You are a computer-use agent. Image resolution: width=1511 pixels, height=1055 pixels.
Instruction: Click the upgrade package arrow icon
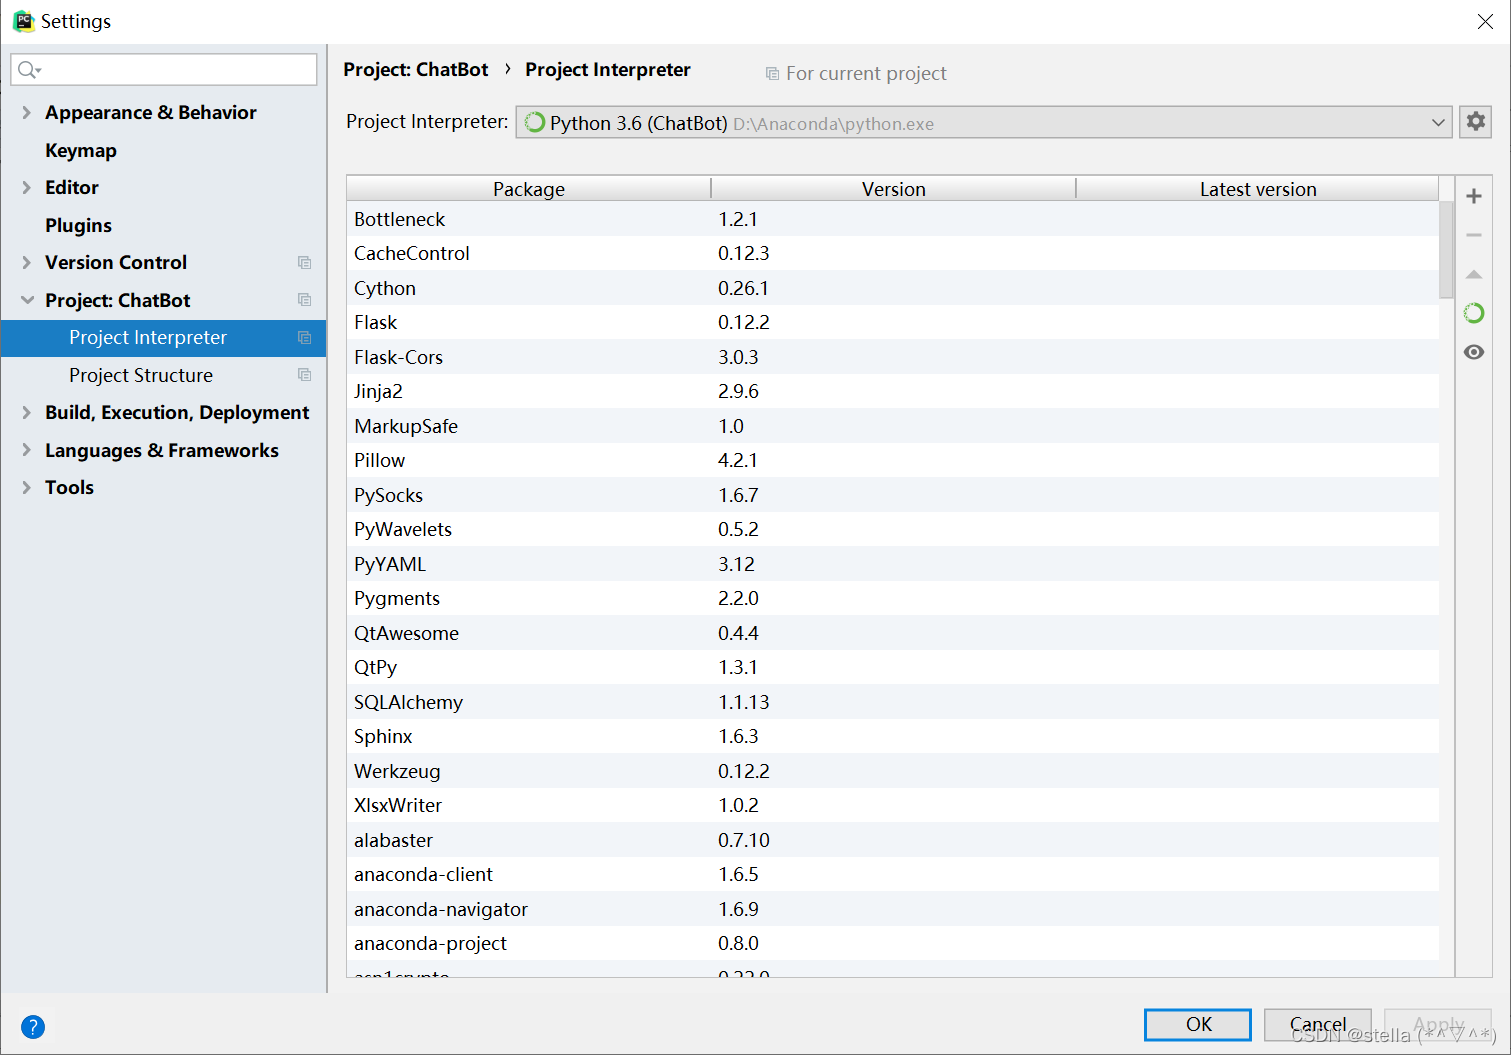click(1473, 274)
